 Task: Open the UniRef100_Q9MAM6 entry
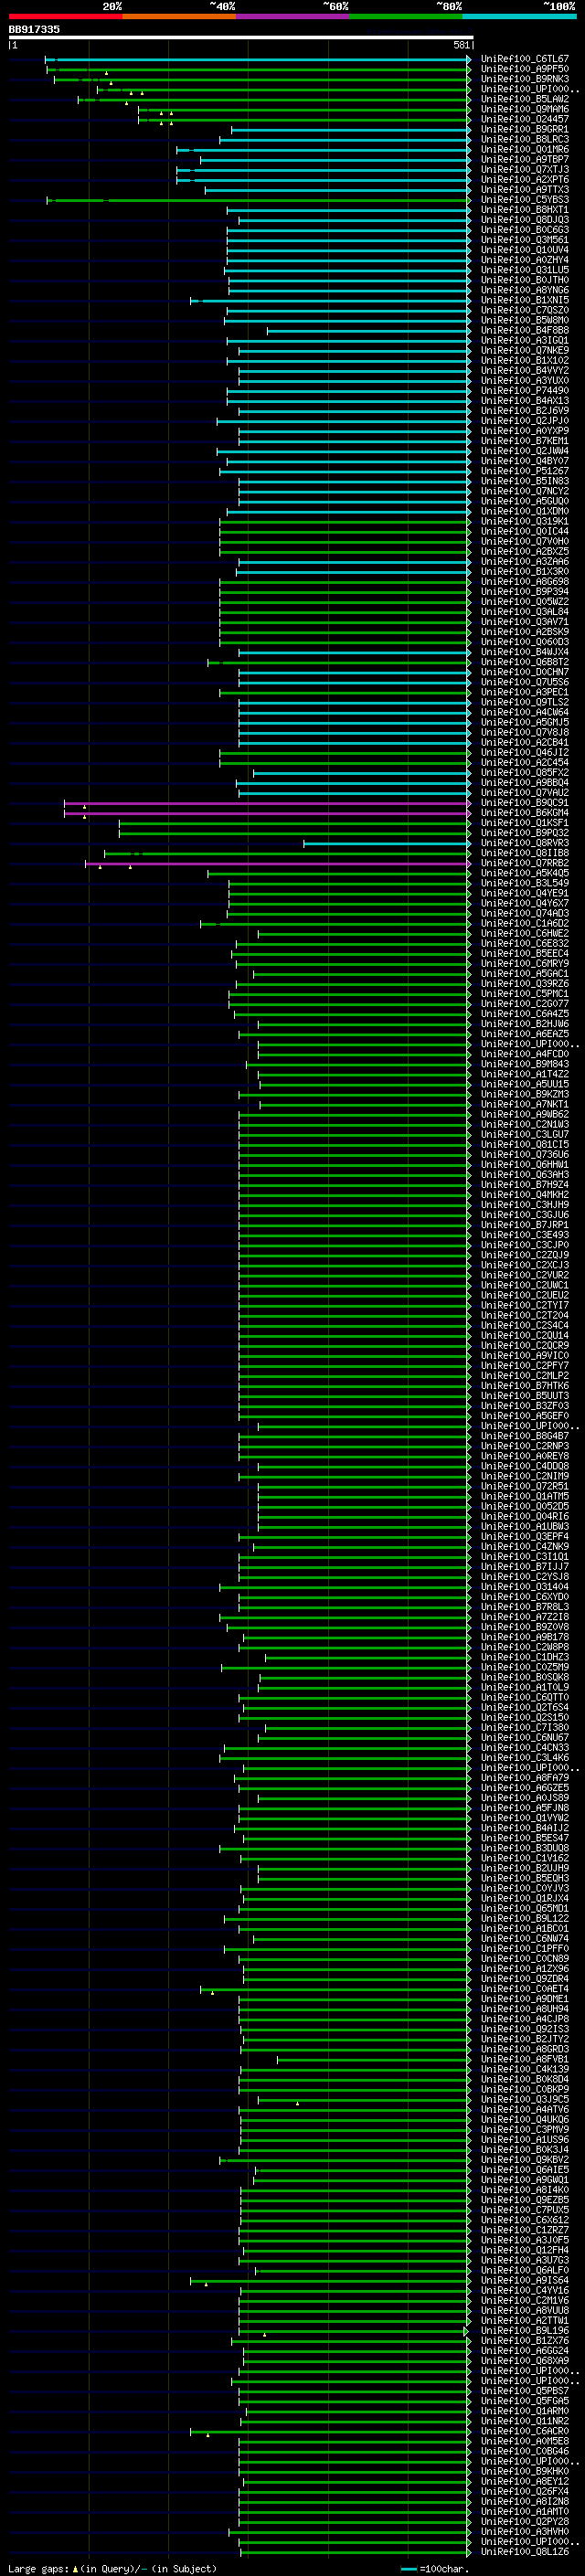(524, 109)
